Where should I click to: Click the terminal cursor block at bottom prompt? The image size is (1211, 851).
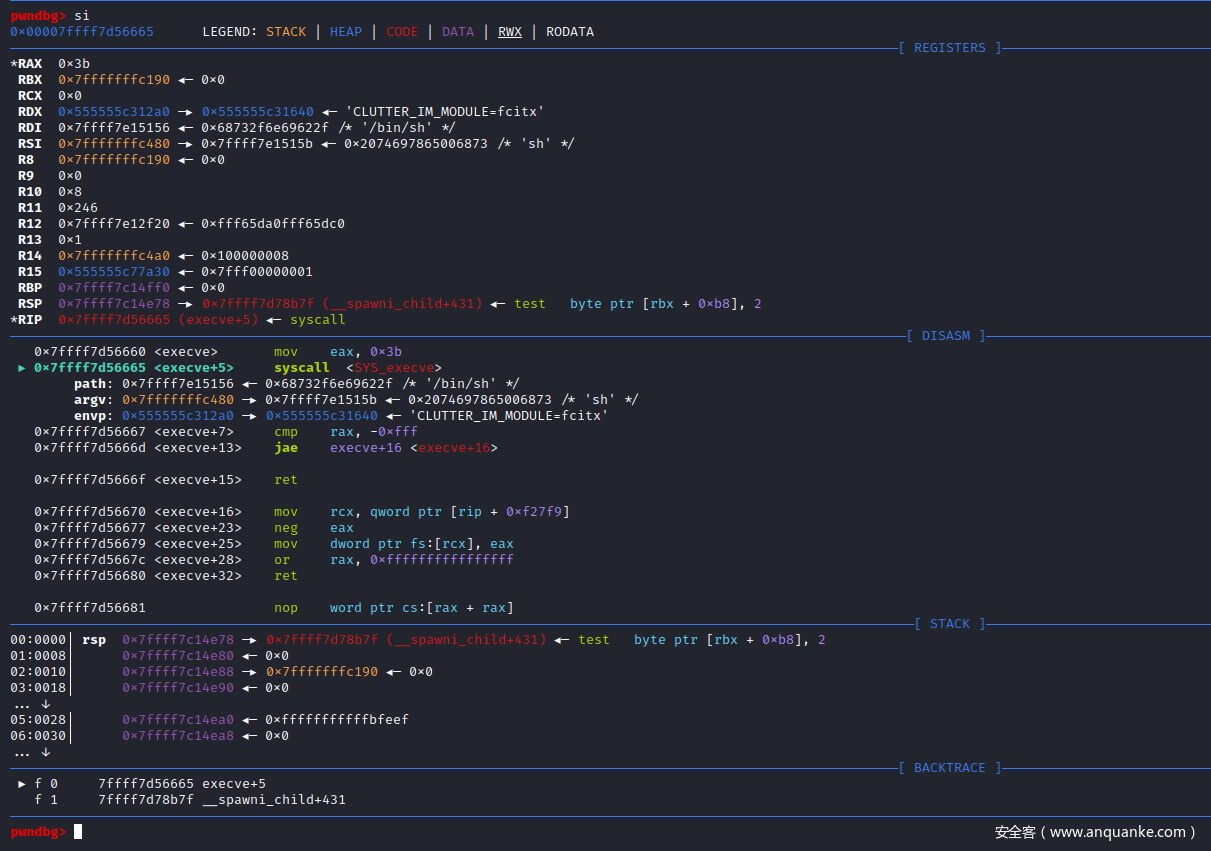tap(78, 832)
